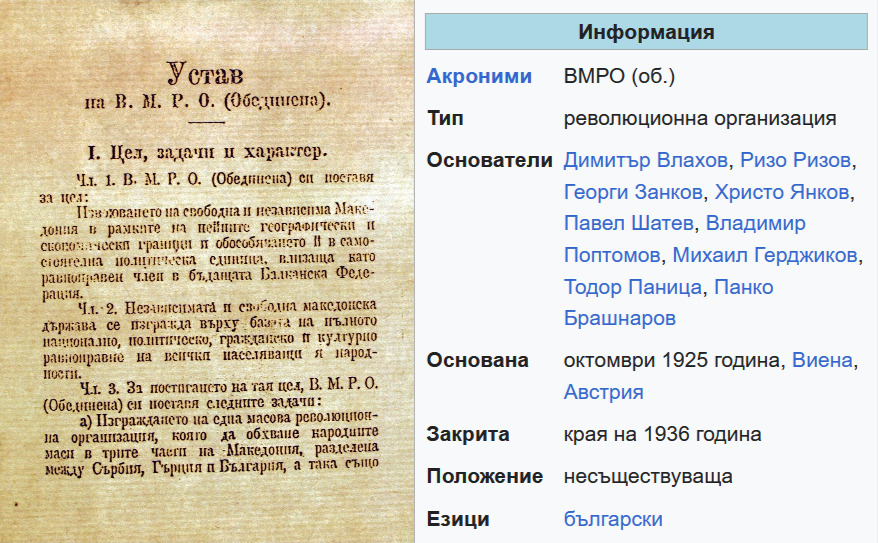Select the Основатели row label
This screenshot has width=878, height=543.
pyautogui.click(x=490, y=161)
